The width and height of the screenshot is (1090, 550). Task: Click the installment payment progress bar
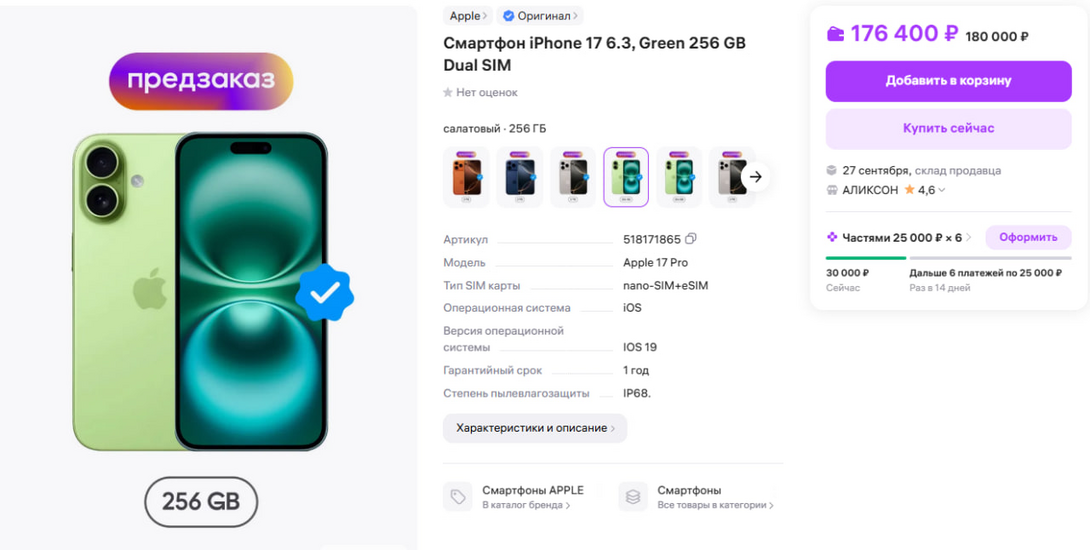tap(948, 258)
